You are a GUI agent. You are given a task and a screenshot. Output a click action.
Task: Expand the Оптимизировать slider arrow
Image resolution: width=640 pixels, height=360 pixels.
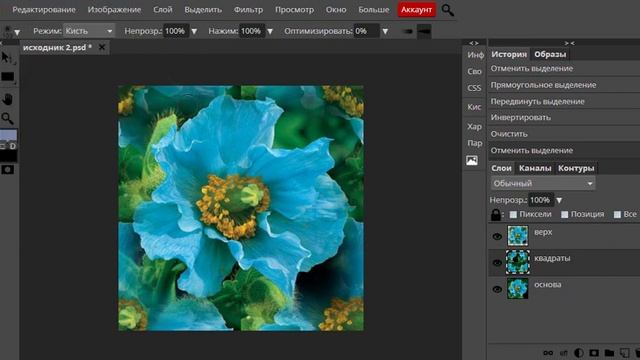click(x=385, y=31)
